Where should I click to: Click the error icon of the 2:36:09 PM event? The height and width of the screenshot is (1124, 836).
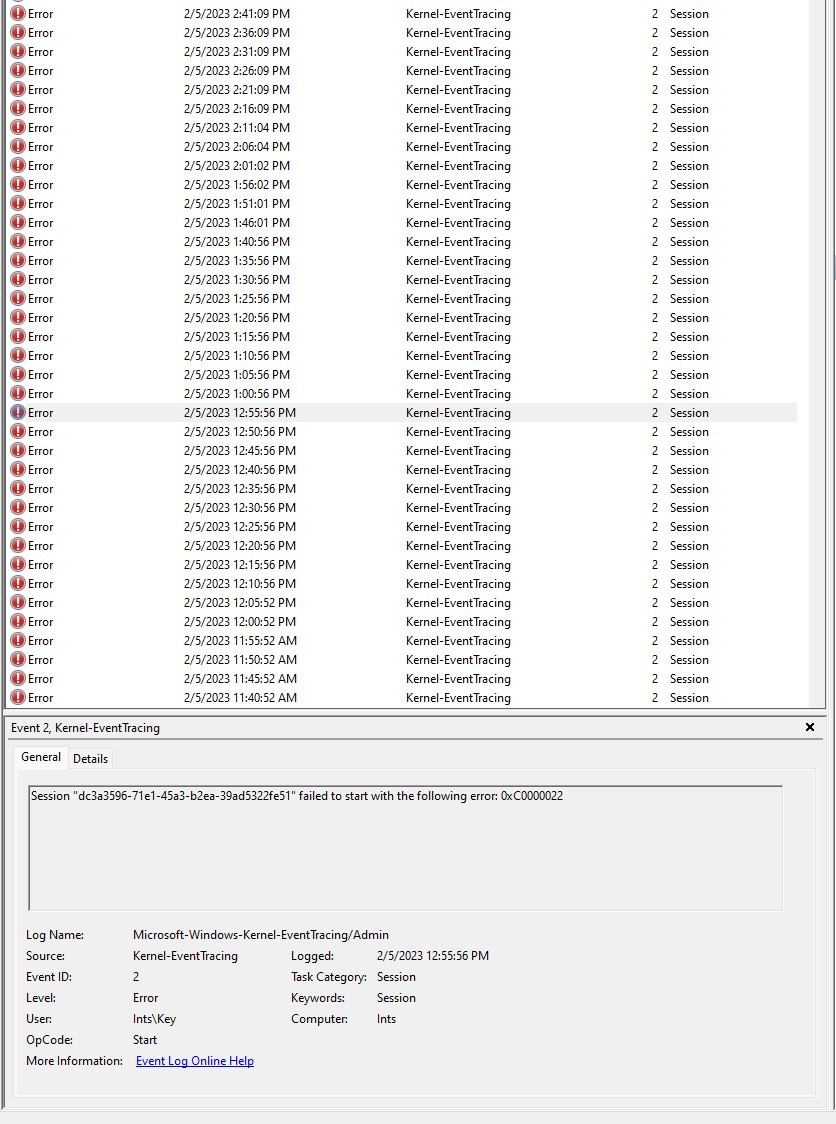pyautogui.click(x=18, y=32)
